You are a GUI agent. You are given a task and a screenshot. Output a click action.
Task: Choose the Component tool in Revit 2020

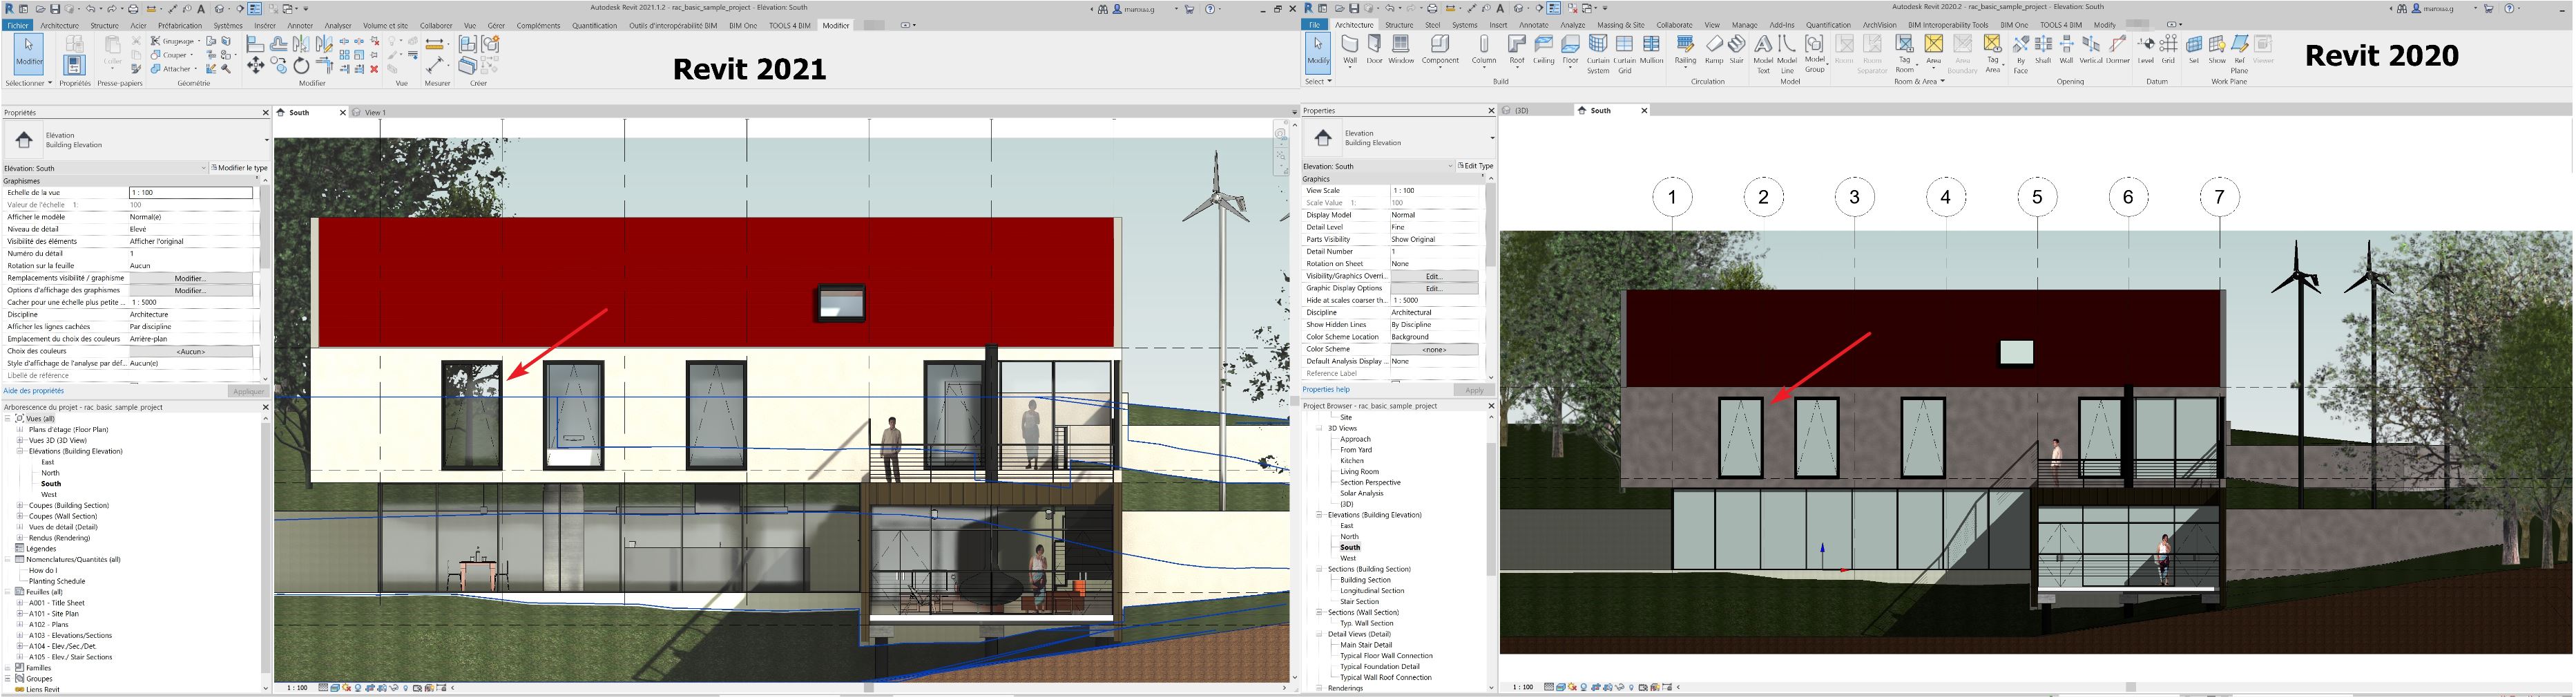tap(1440, 50)
